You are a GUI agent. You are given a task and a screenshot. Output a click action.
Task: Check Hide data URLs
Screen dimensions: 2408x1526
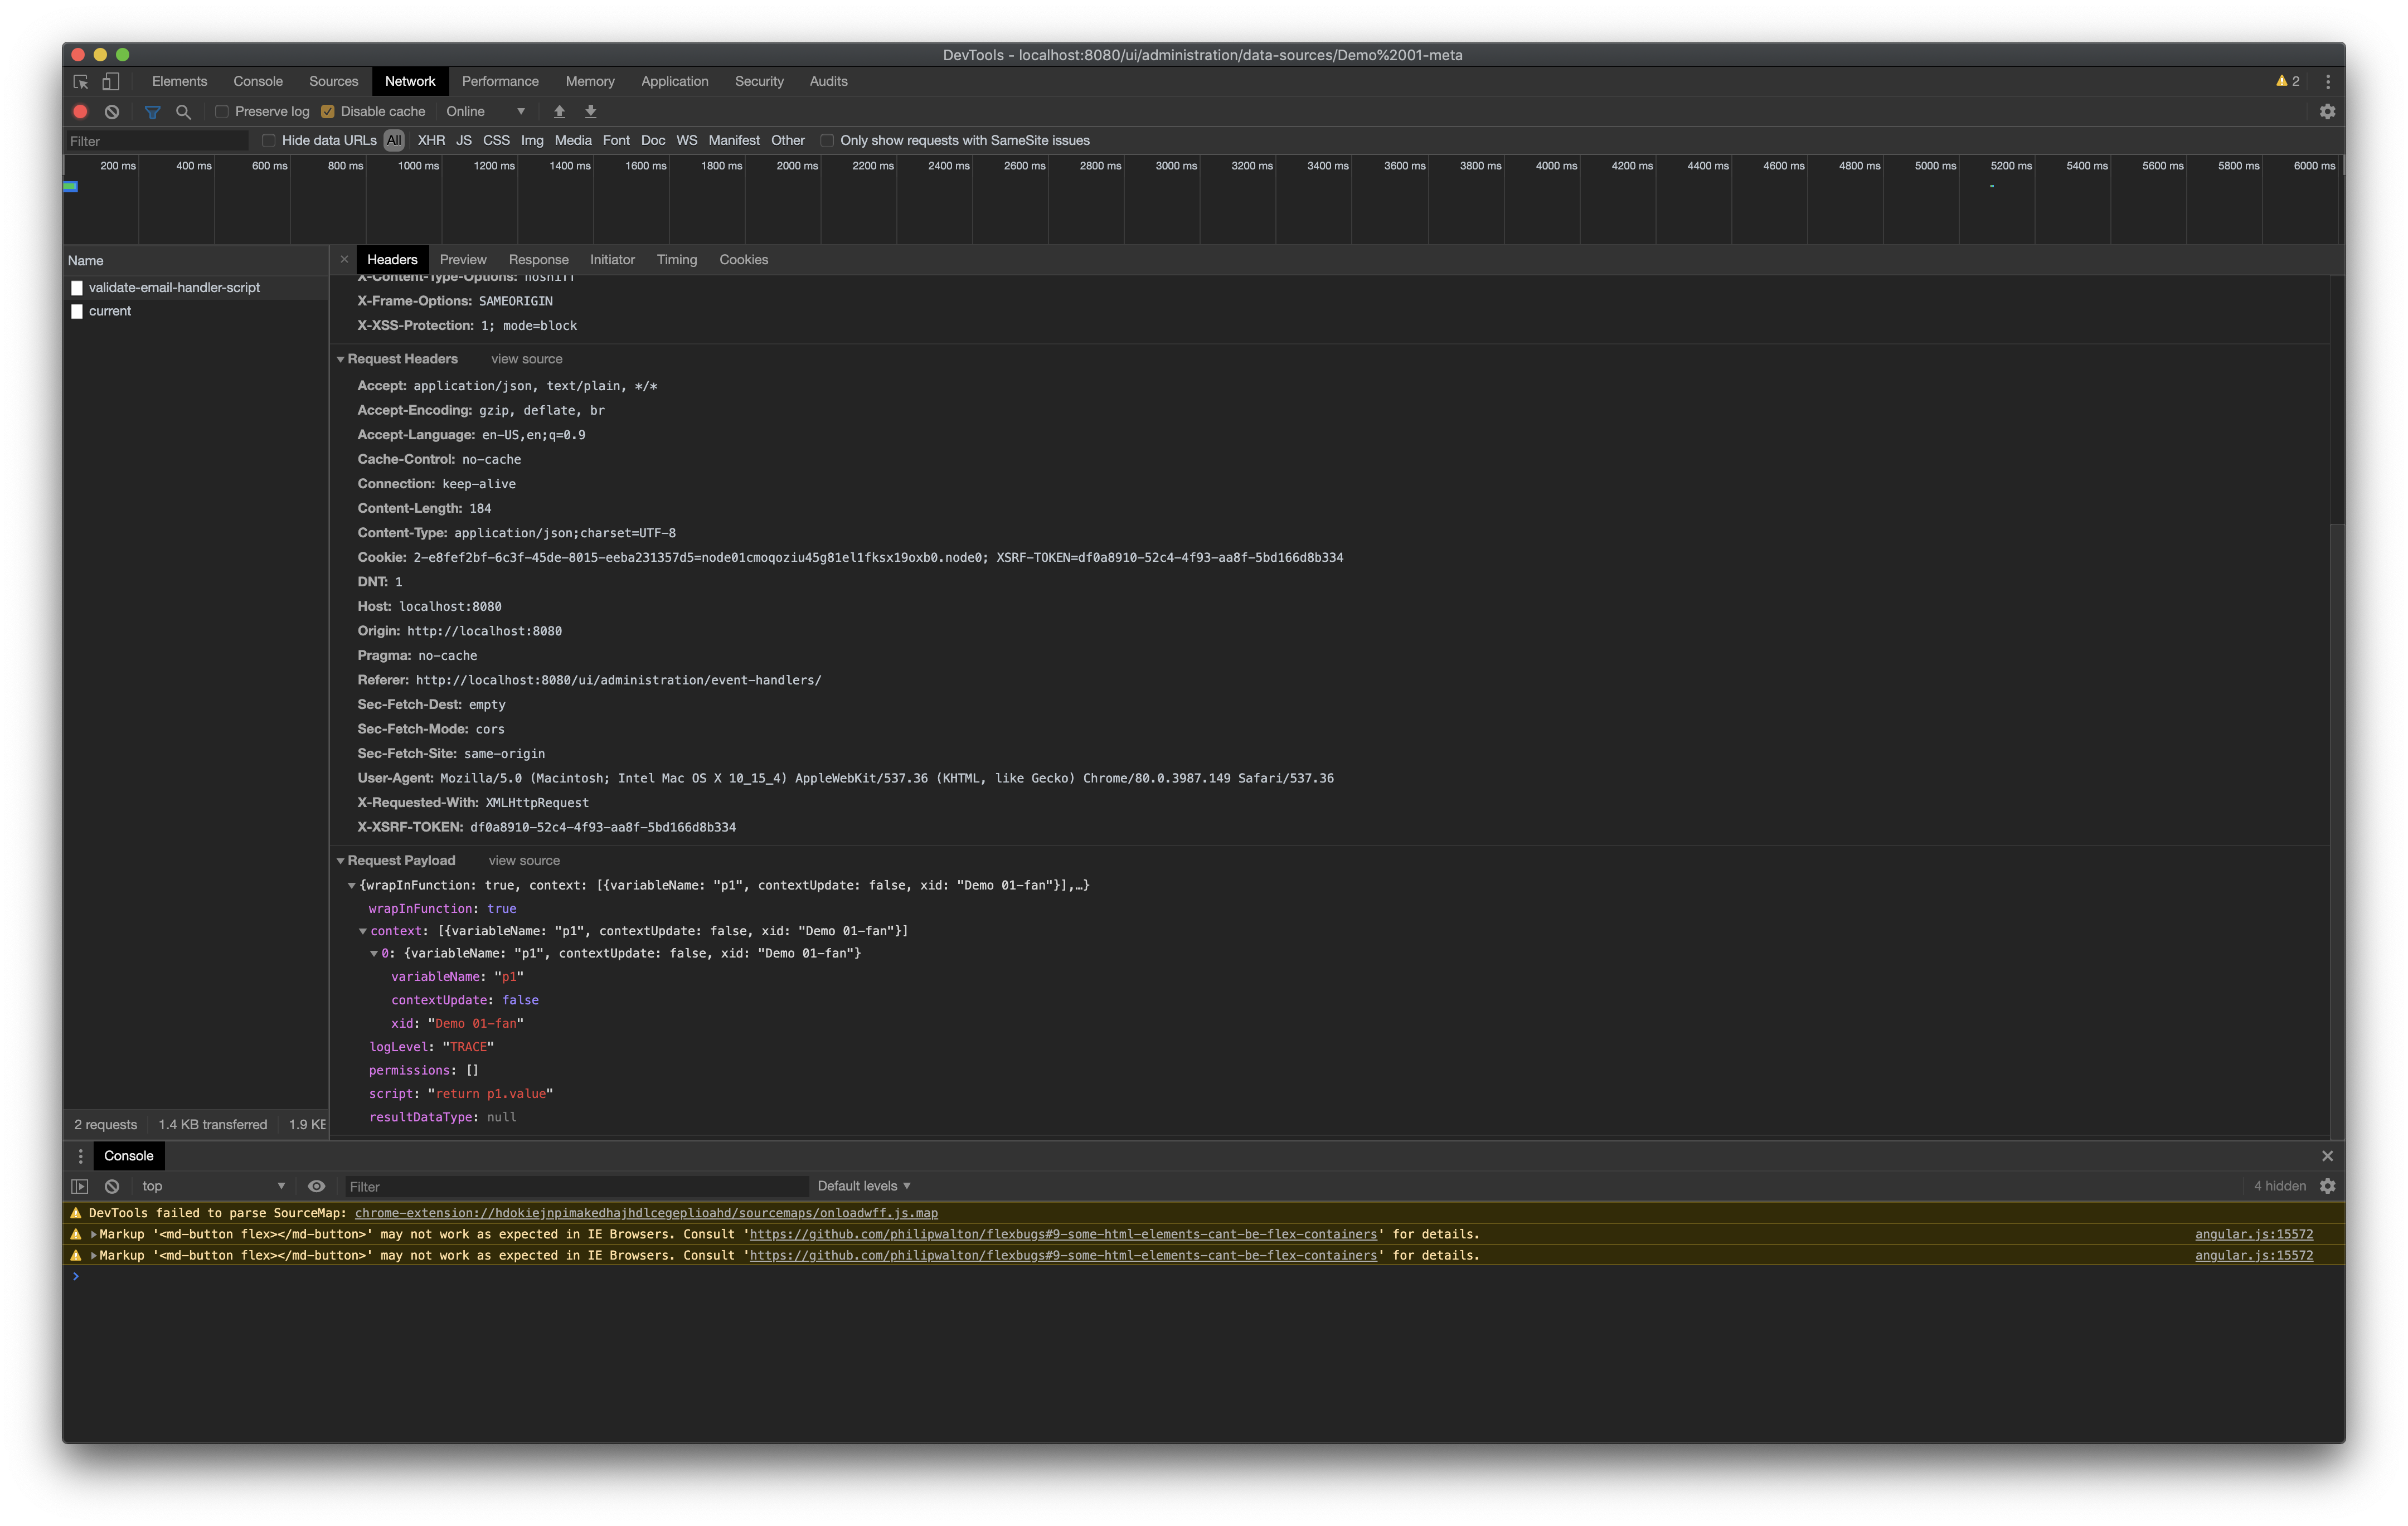pos(268,141)
